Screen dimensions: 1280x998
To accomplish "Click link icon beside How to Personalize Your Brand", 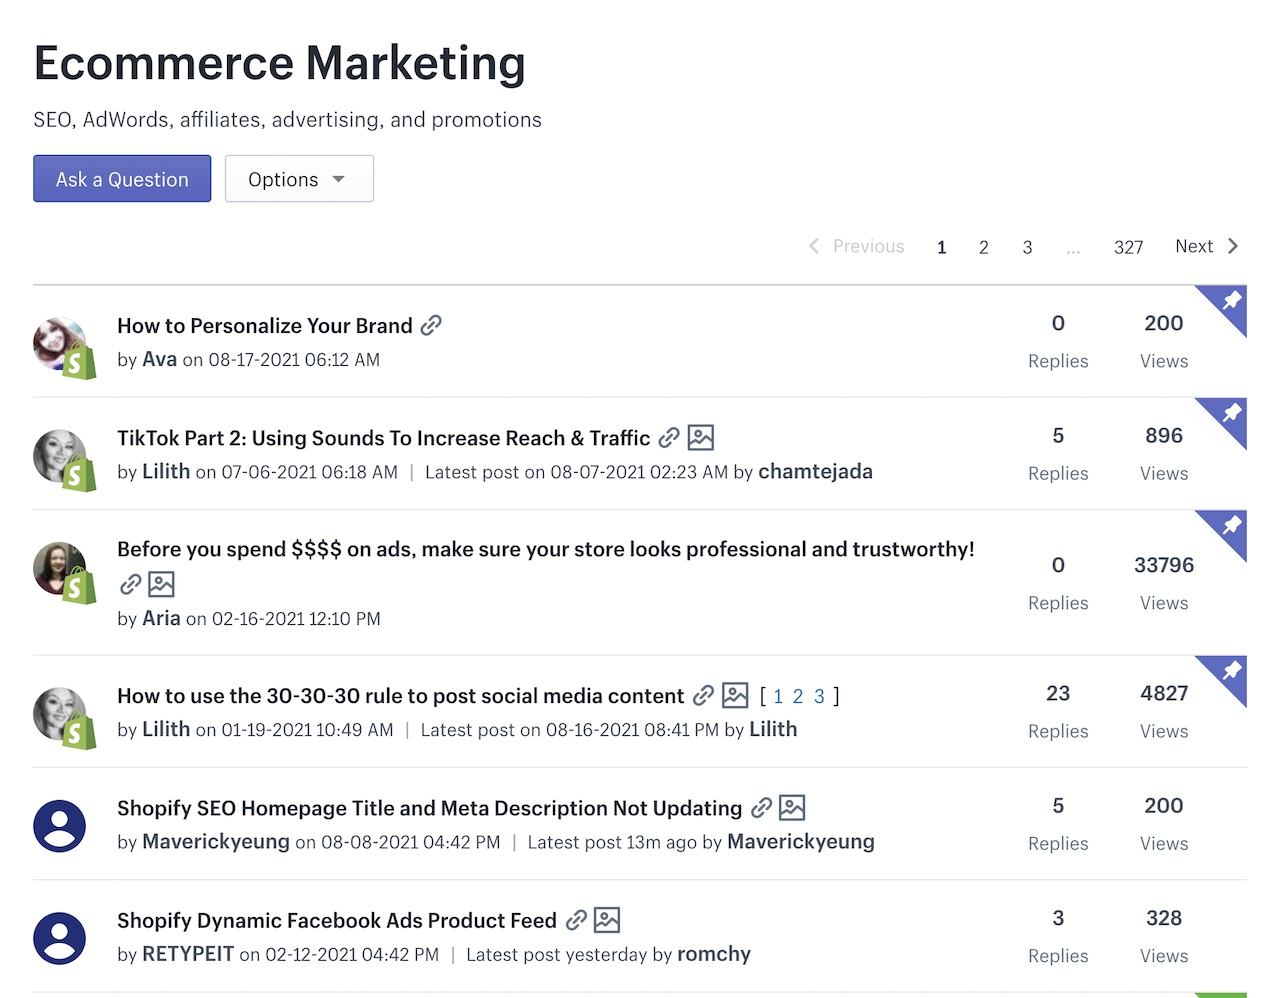I will [x=431, y=325].
